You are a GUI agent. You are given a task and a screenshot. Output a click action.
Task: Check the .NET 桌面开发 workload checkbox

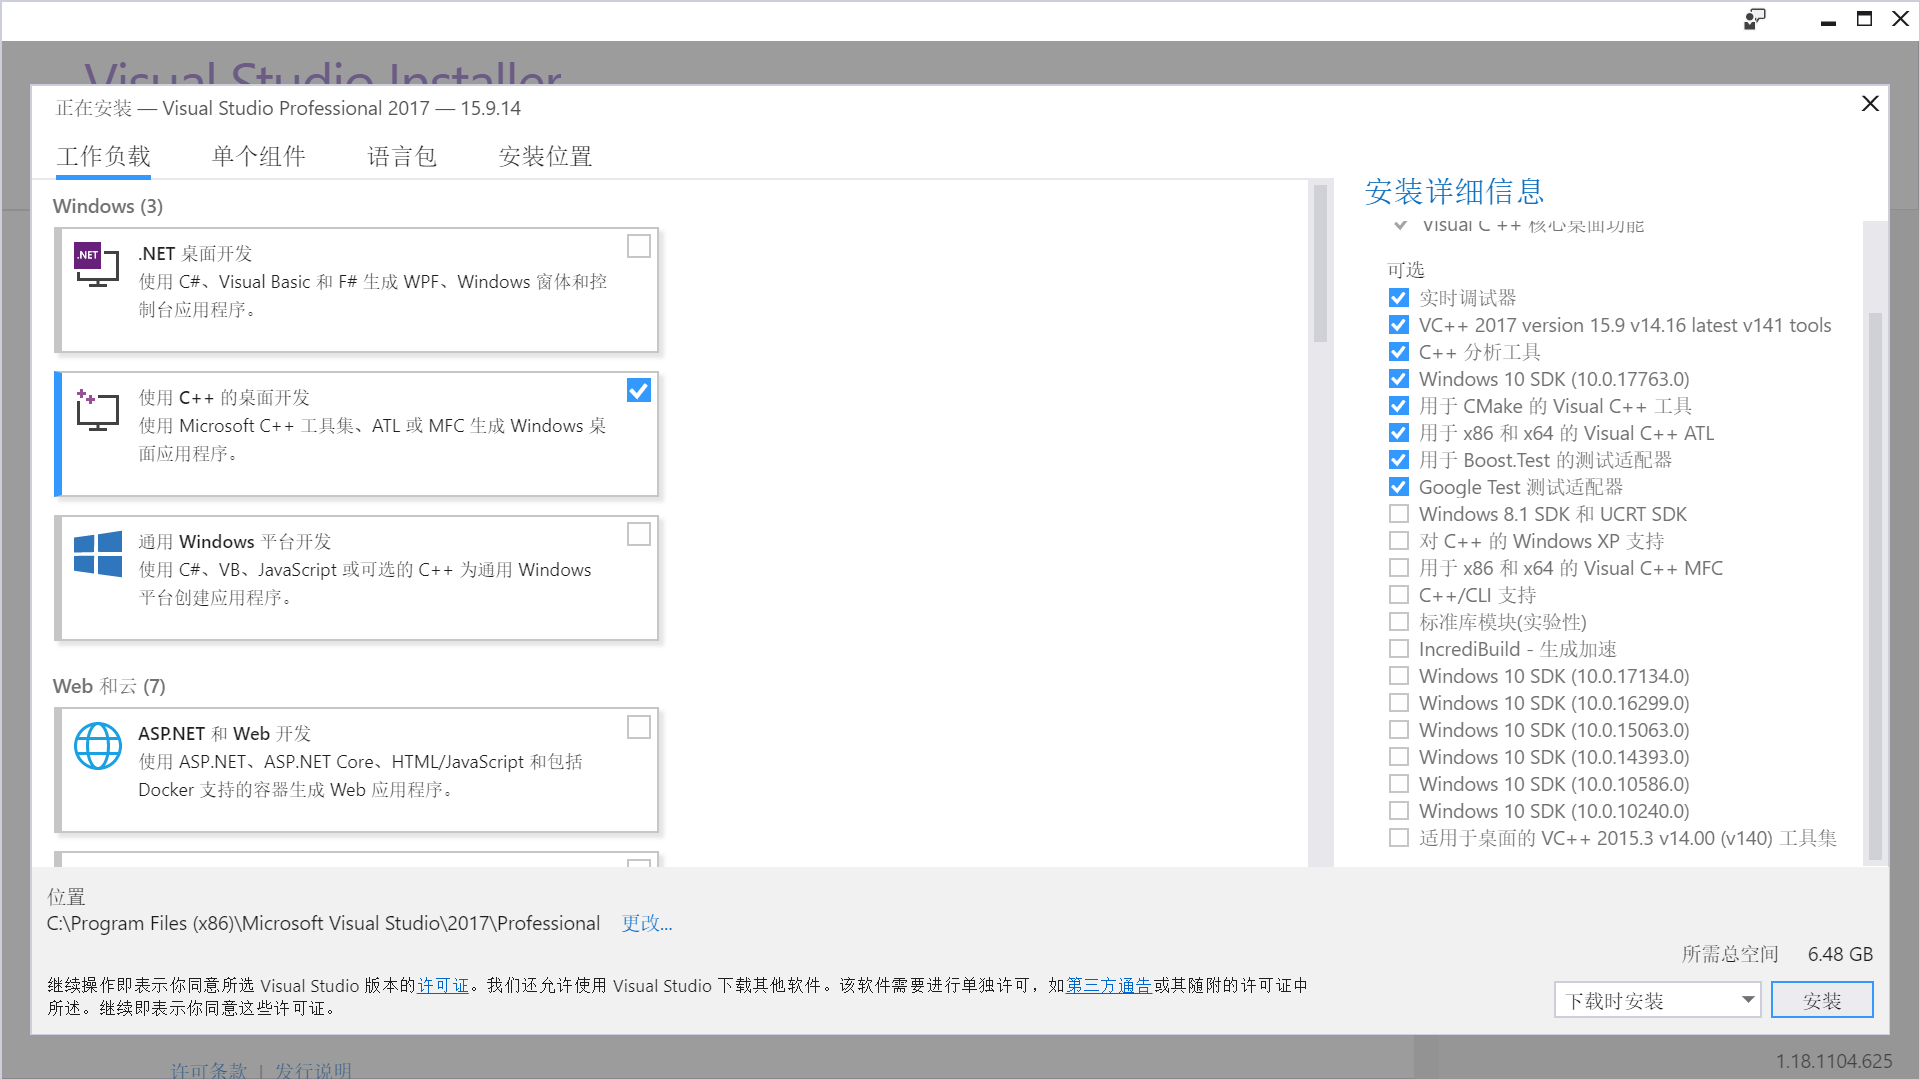point(639,246)
